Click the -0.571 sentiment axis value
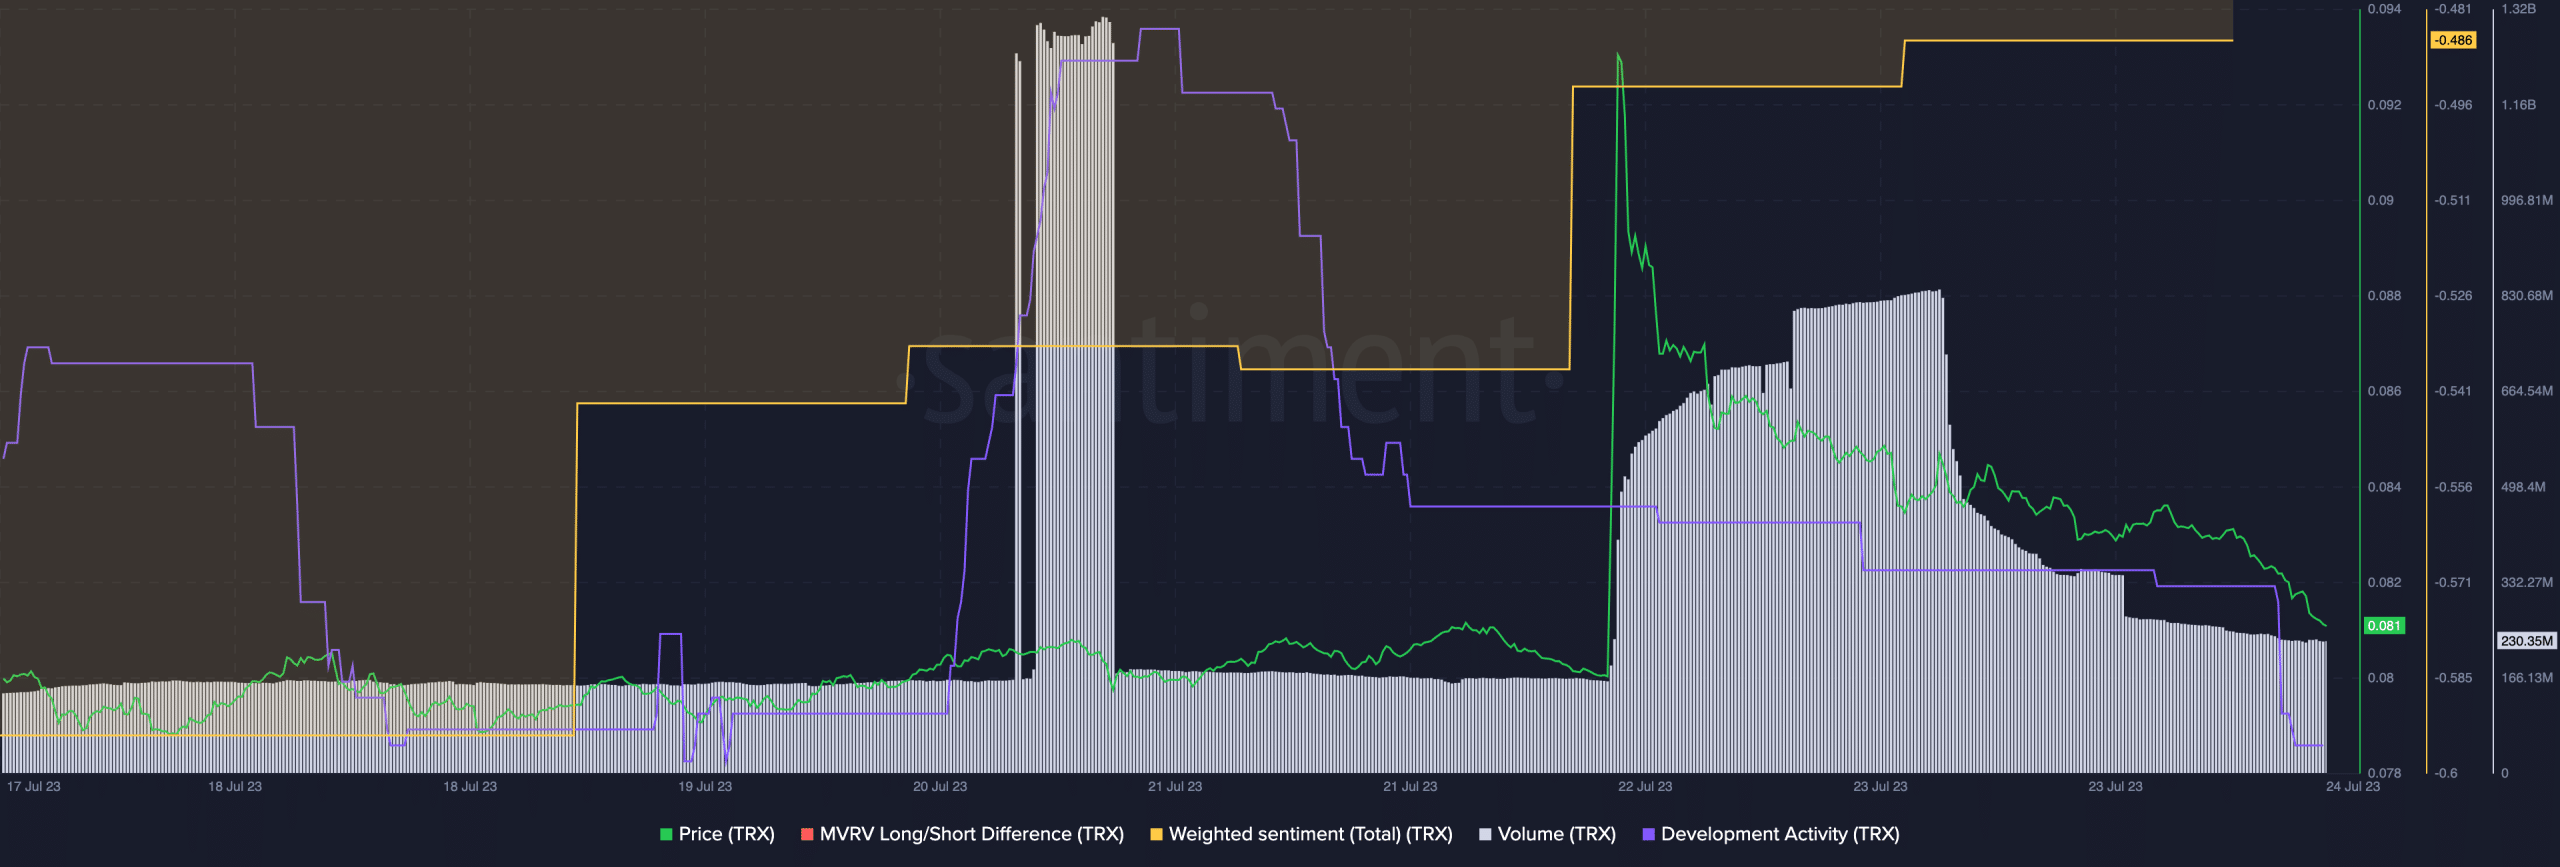Screen dimensions: 2560x867 (2453, 582)
